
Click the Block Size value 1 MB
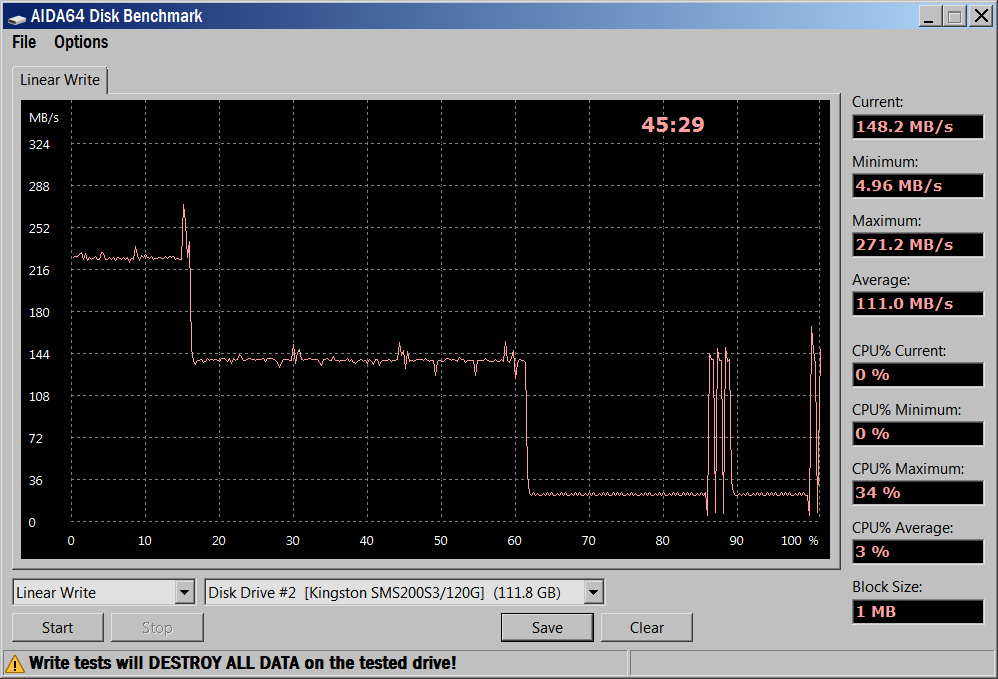coord(918,612)
